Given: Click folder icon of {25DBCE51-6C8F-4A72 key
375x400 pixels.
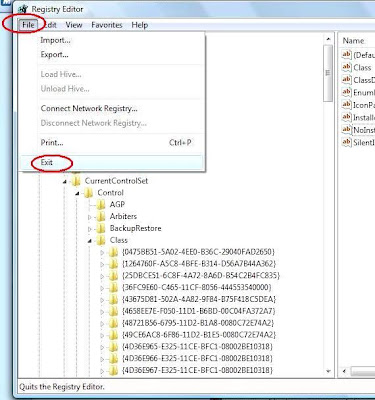Looking at the screenshot, I should pos(113,276).
